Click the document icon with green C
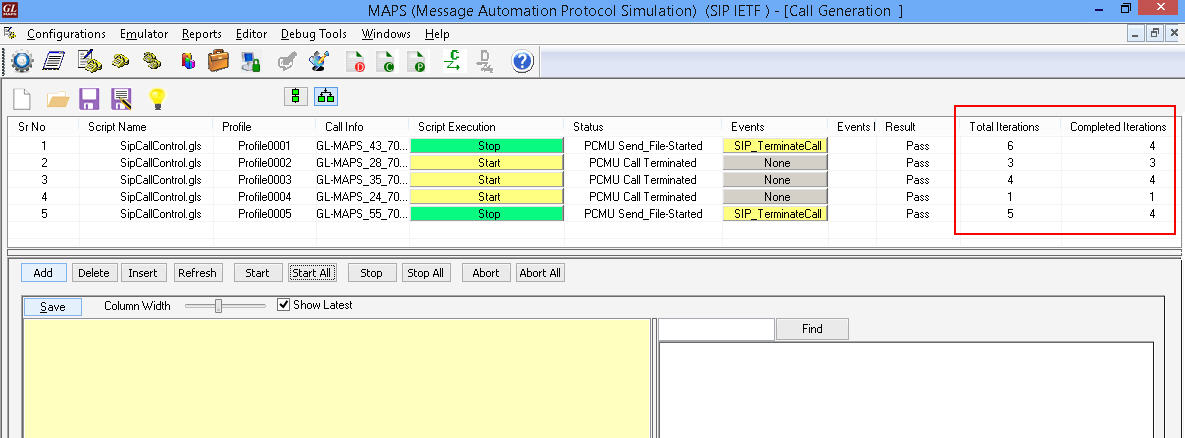The image size is (1185, 438). tap(385, 61)
